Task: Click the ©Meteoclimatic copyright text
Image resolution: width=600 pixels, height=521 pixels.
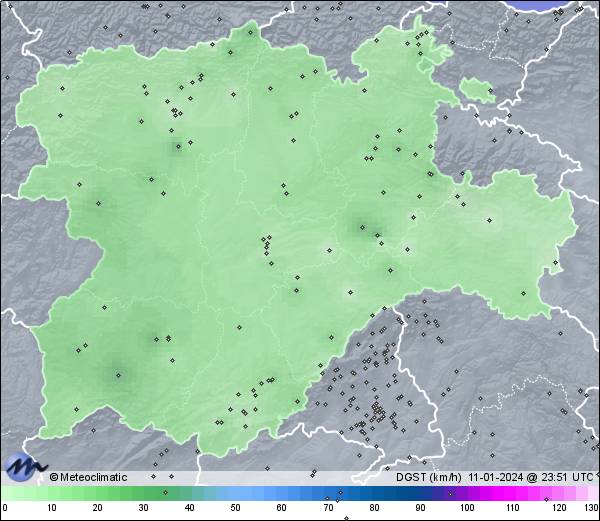Action: 88,477
